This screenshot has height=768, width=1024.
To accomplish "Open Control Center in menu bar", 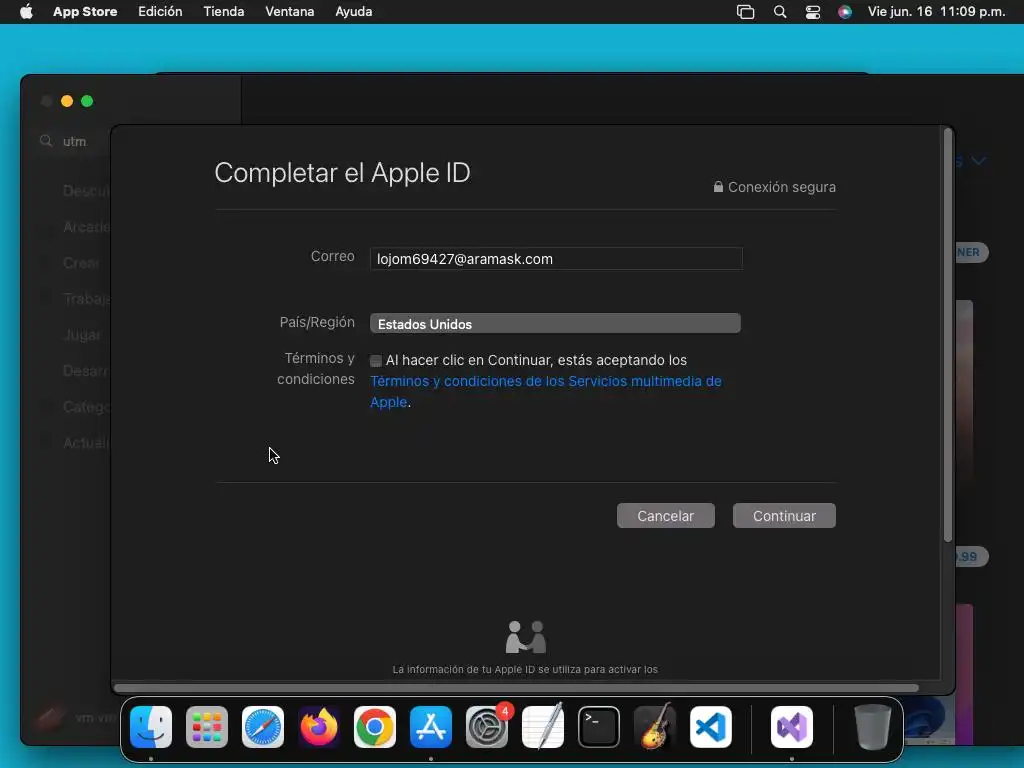I will (x=812, y=12).
